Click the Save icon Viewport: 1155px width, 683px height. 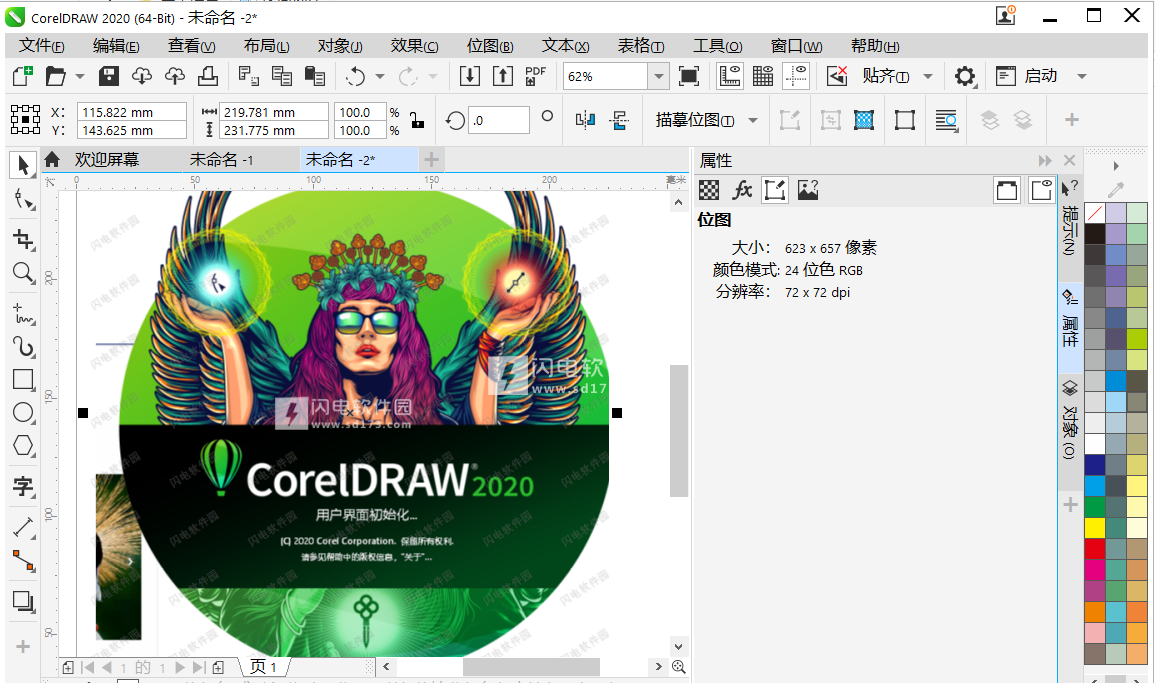coord(109,76)
